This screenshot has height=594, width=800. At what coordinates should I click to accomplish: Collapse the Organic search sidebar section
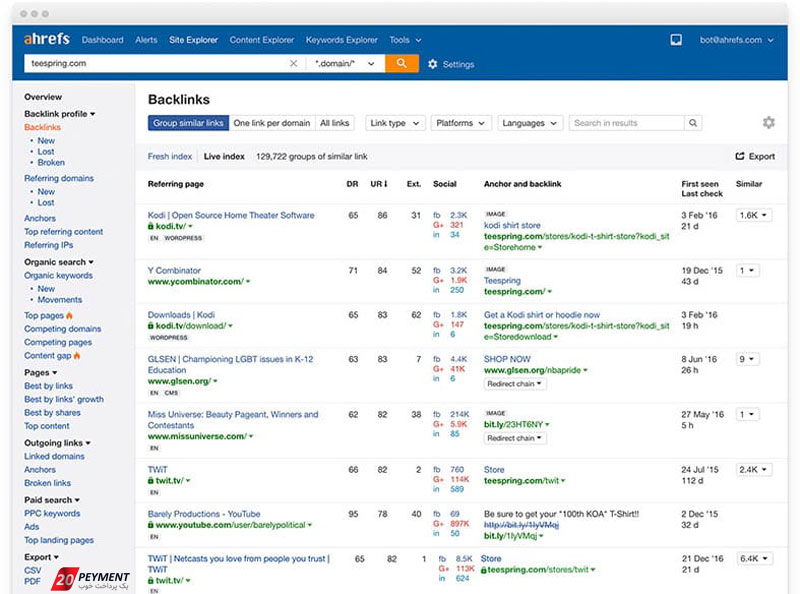coord(59,262)
